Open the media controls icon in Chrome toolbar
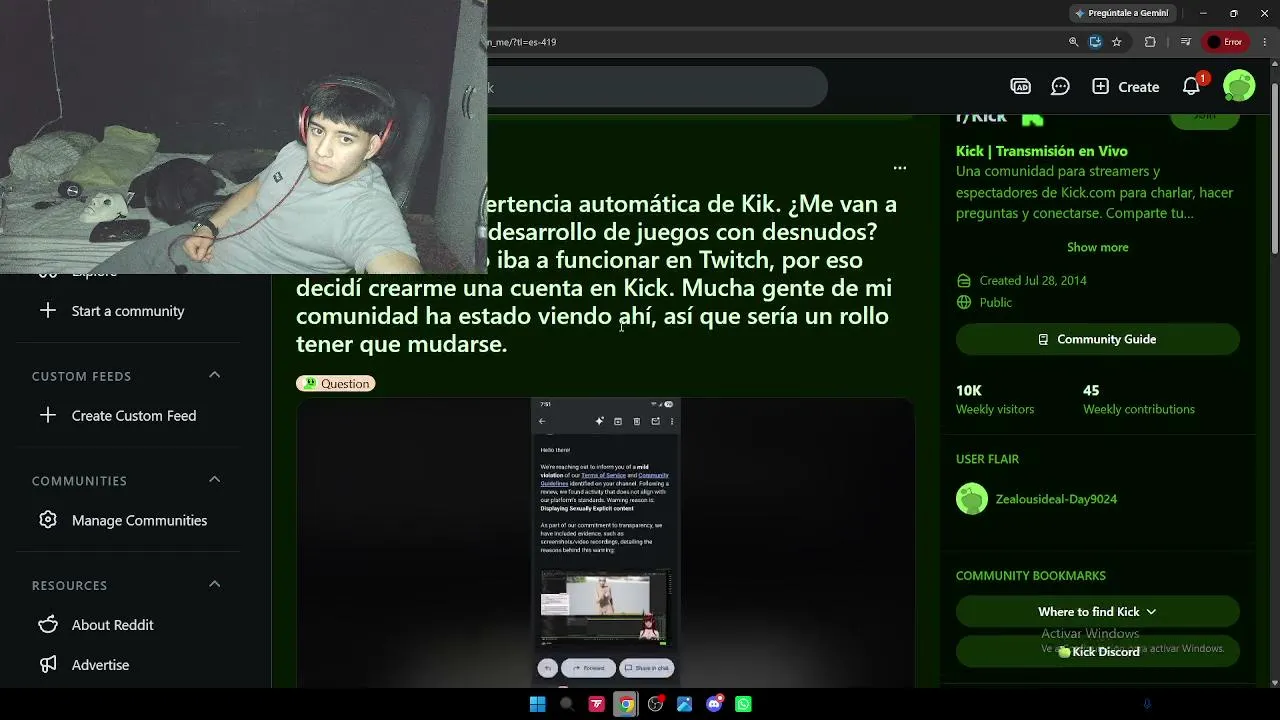 click(x=1185, y=42)
